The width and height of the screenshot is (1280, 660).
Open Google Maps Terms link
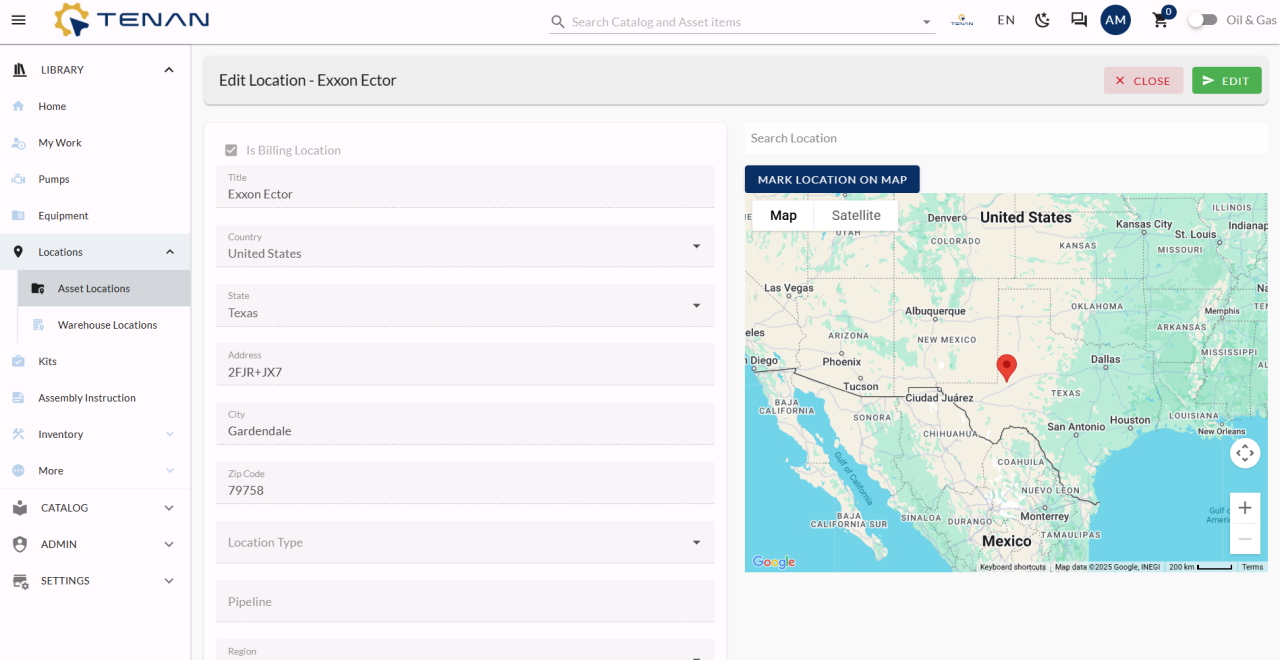click(x=1252, y=567)
